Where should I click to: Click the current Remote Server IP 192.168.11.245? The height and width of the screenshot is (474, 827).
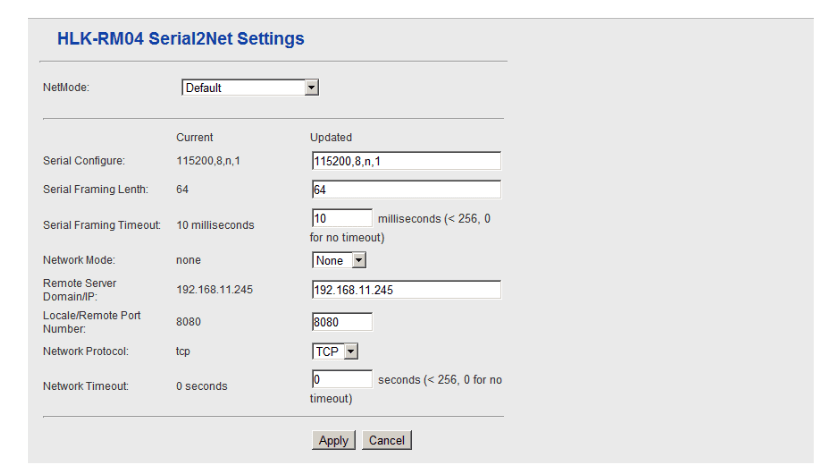point(215,289)
